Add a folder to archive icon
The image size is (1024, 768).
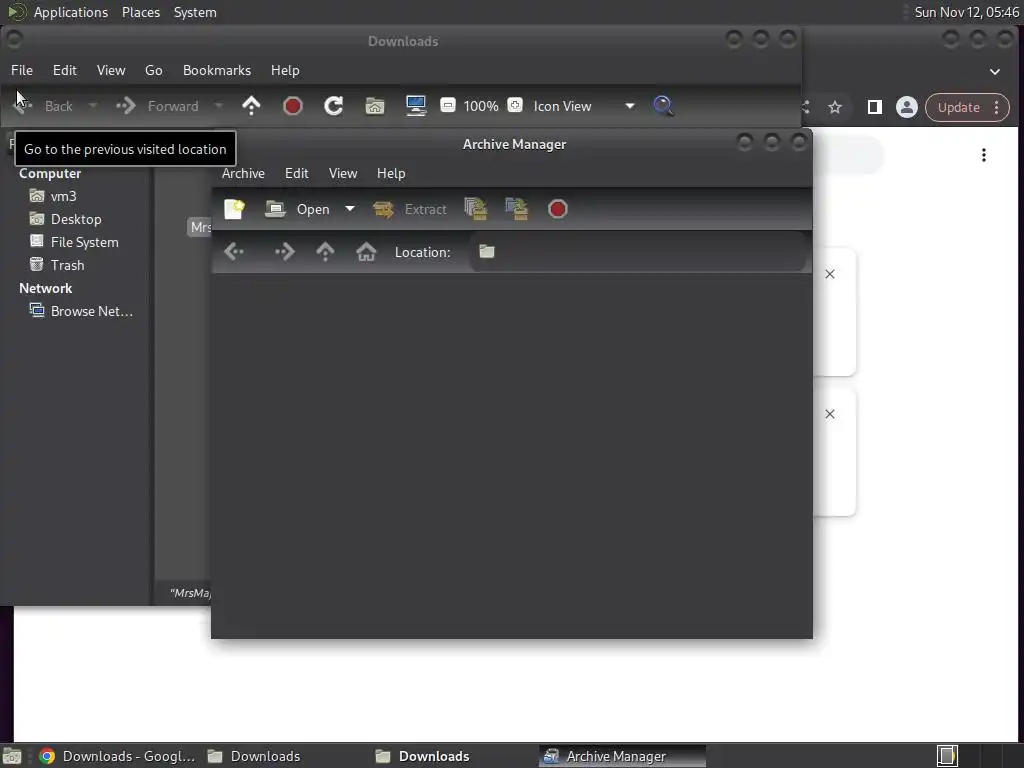coord(517,209)
